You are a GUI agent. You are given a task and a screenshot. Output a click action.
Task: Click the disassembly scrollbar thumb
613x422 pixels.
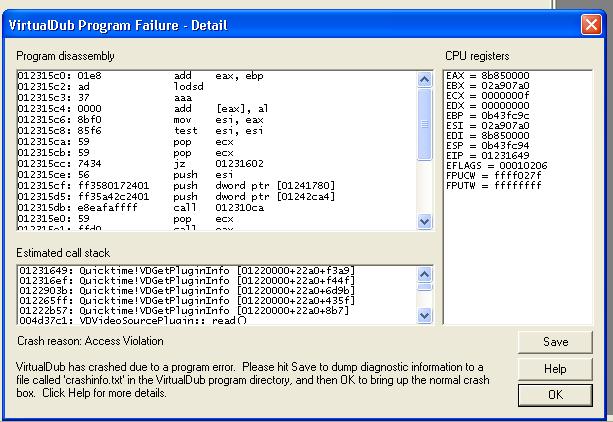click(424, 124)
